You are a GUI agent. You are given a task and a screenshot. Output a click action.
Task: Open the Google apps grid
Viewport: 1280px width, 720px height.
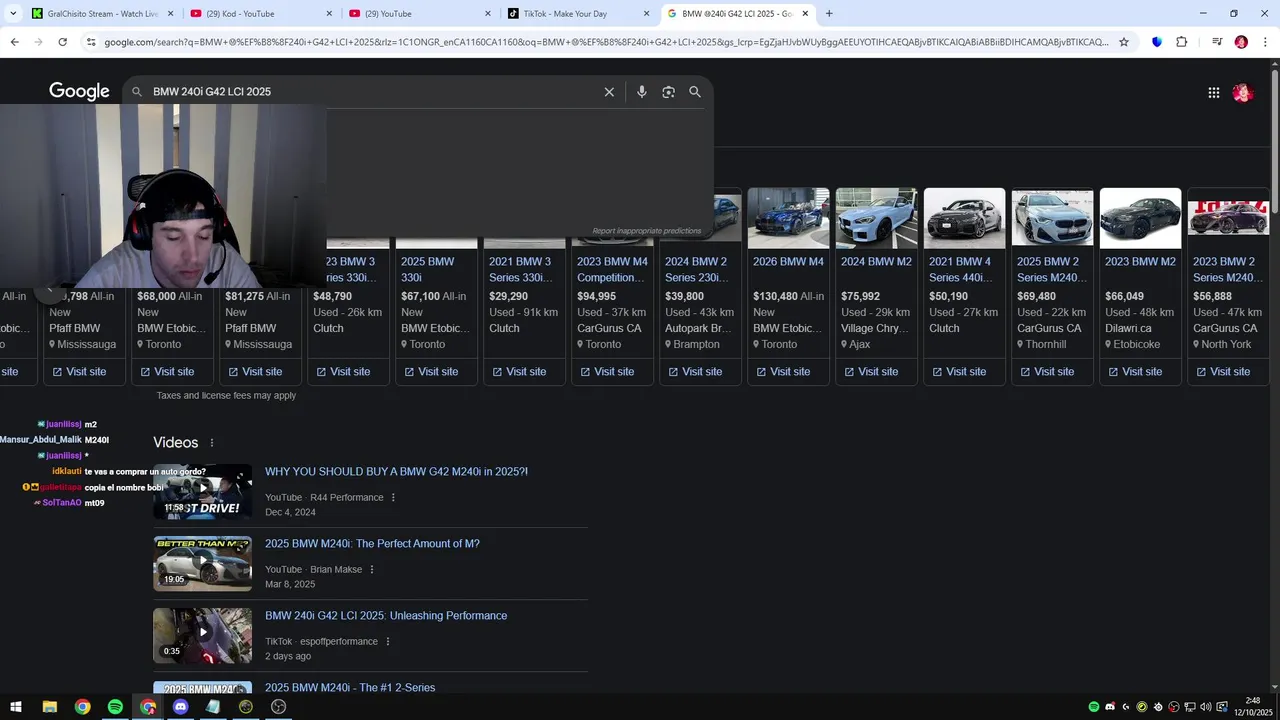click(x=1214, y=93)
